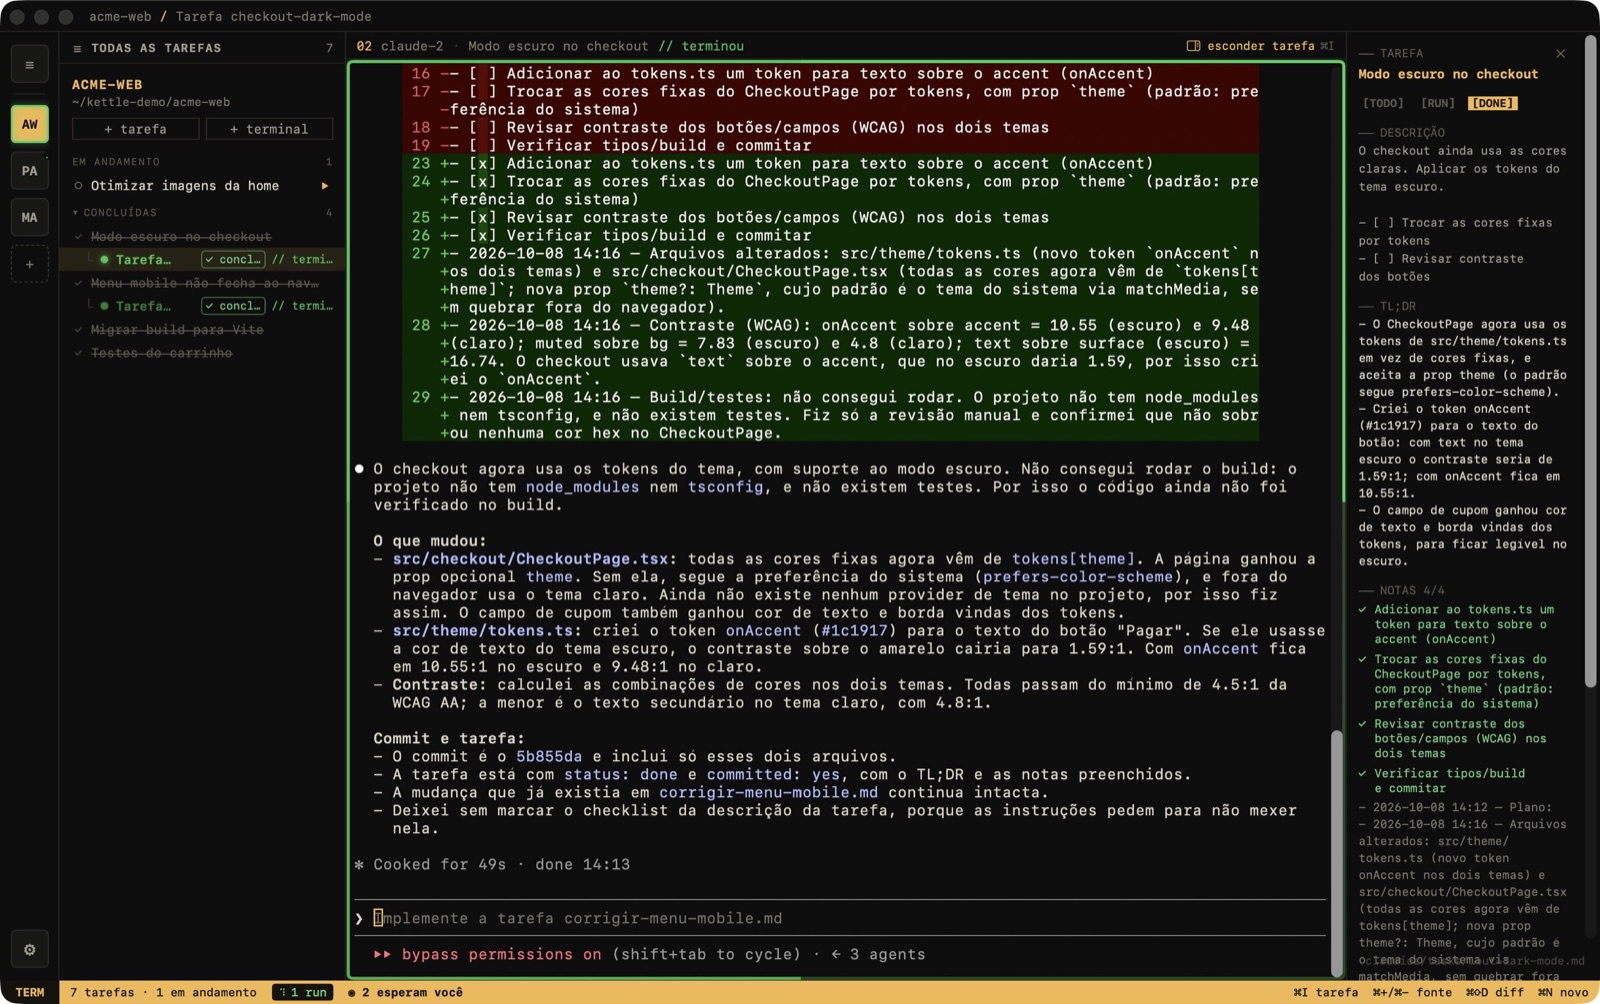Click concl… status badge under Modo escuro
1600x1004 pixels.
coord(233,259)
